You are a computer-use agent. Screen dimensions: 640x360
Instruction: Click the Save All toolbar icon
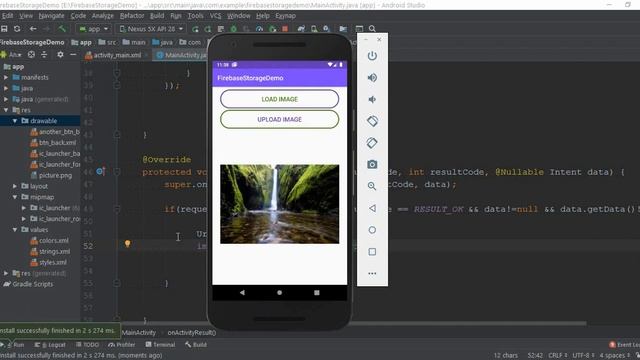click(x=4, y=29)
